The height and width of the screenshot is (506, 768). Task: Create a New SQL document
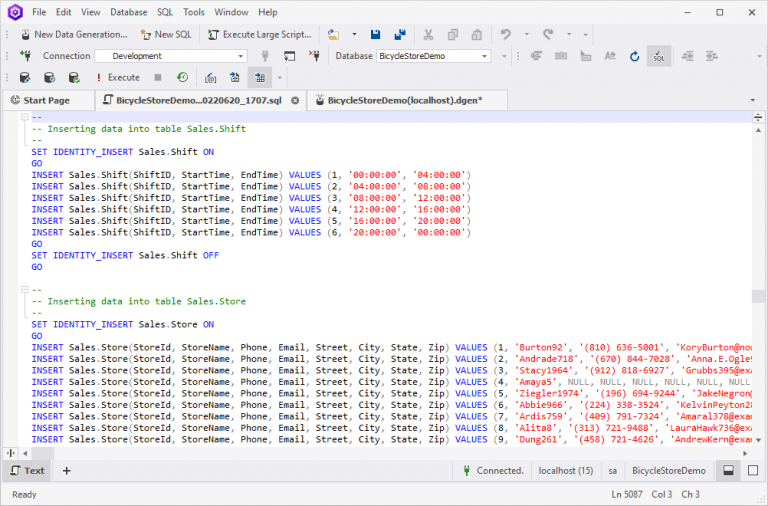(166, 34)
